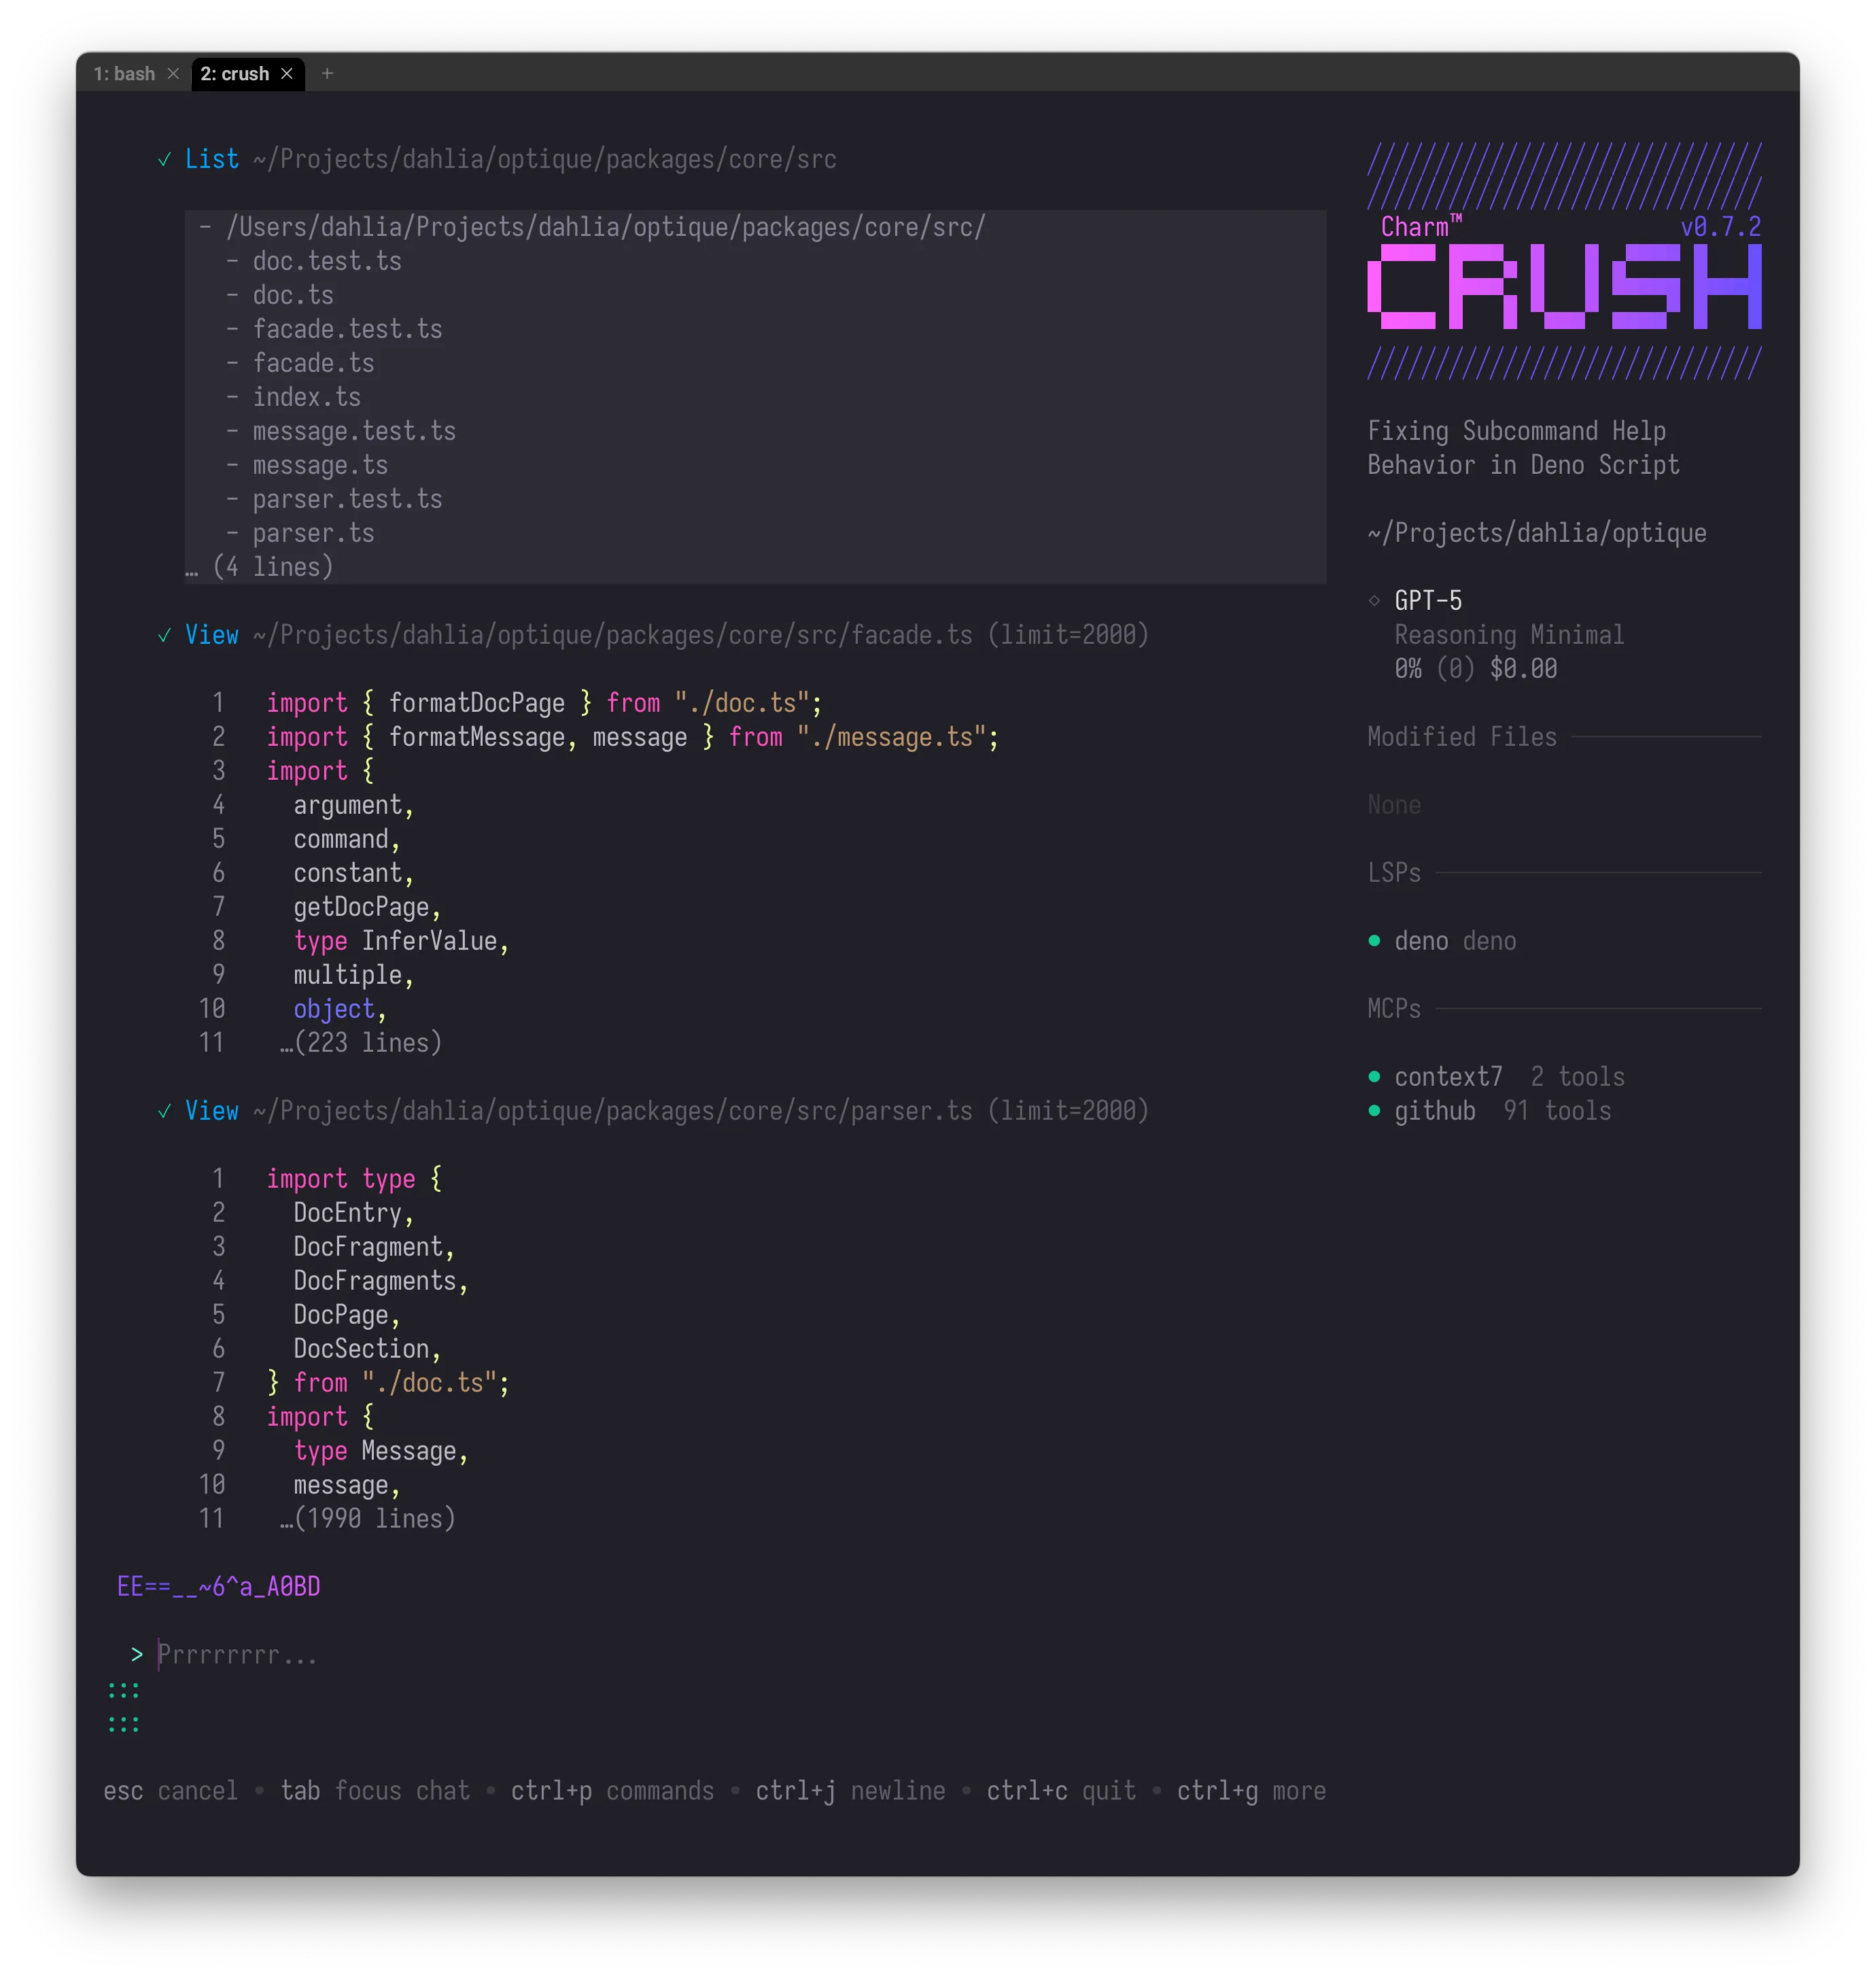Expand the "…(1990 lines)" truncated parser.ts output
This screenshot has height=1977, width=1876.
pyautogui.click(x=368, y=1520)
